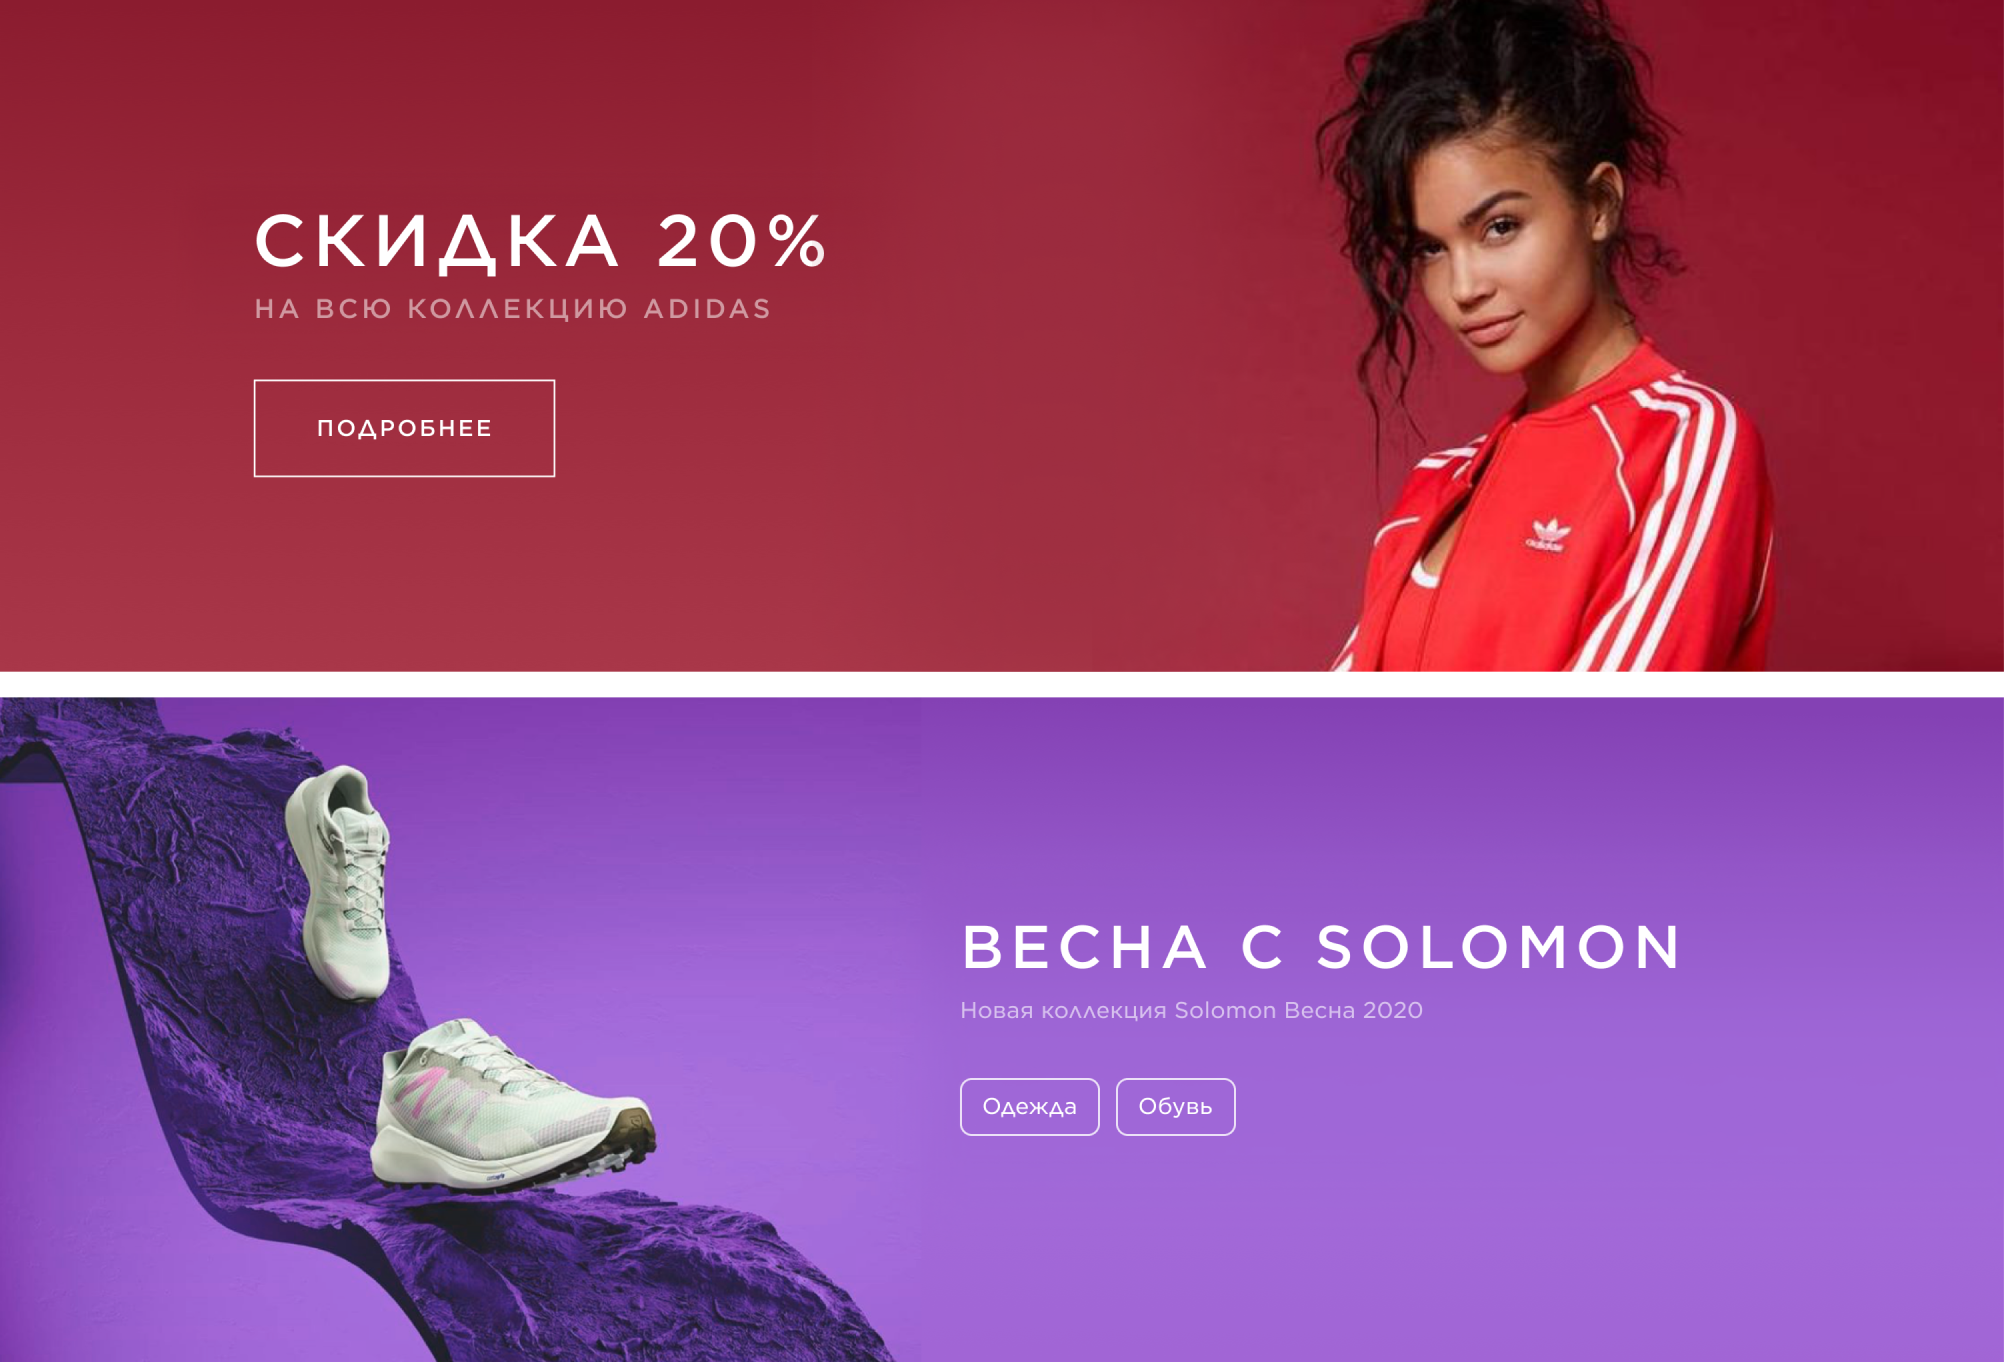
Task: Click the upper white sneaker
Action: (x=340, y=882)
